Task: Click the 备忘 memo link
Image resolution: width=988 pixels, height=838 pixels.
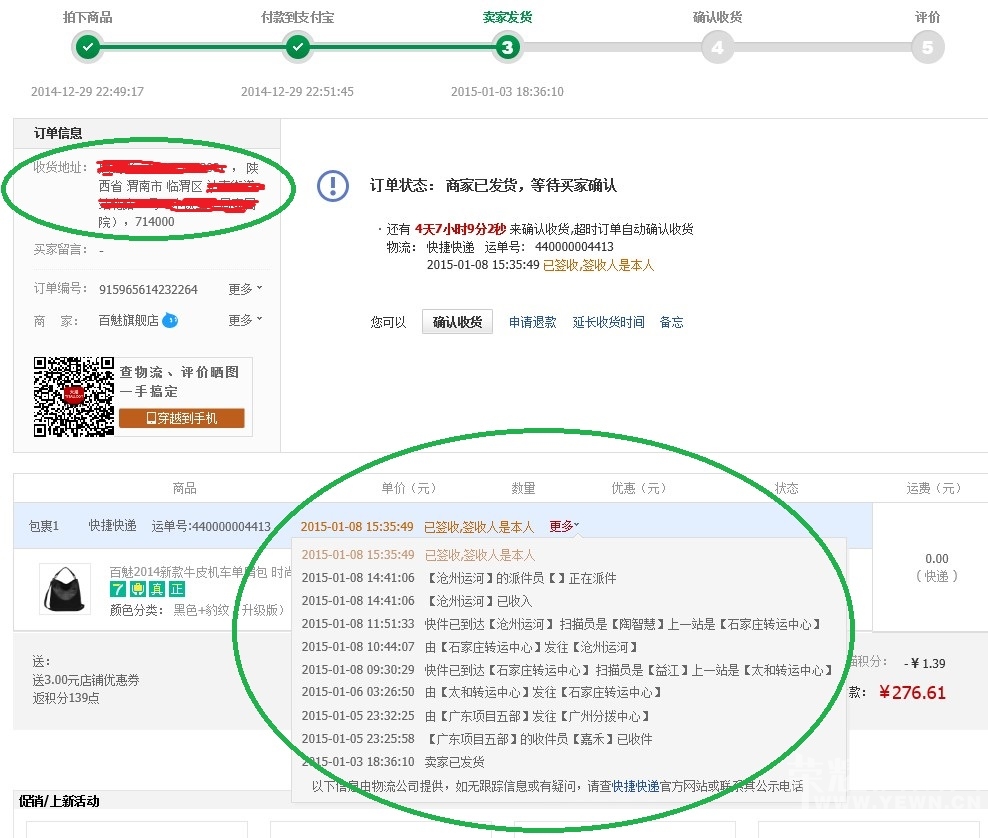Action: 671,322
